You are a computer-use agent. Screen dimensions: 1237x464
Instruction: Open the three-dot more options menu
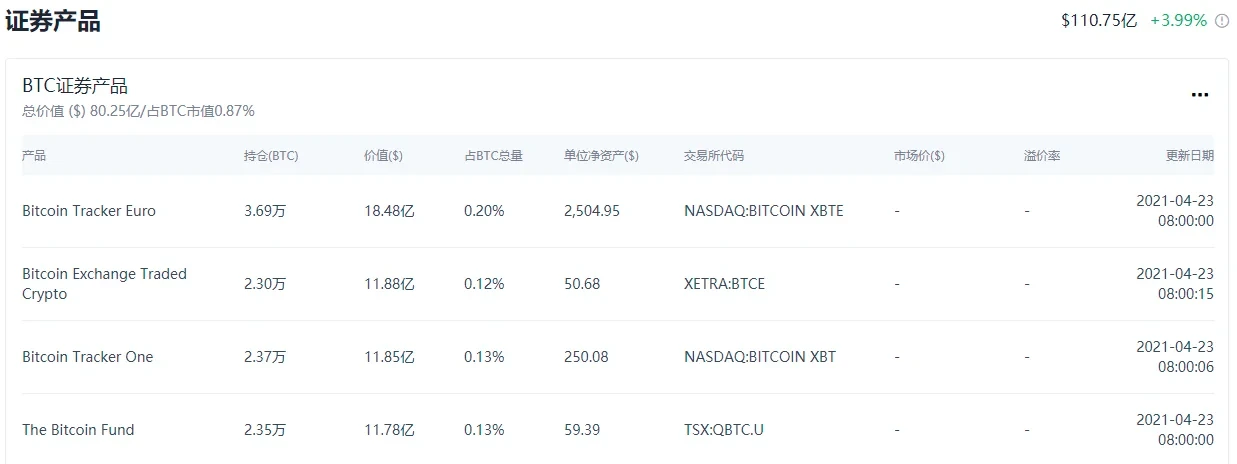(1200, 95)
